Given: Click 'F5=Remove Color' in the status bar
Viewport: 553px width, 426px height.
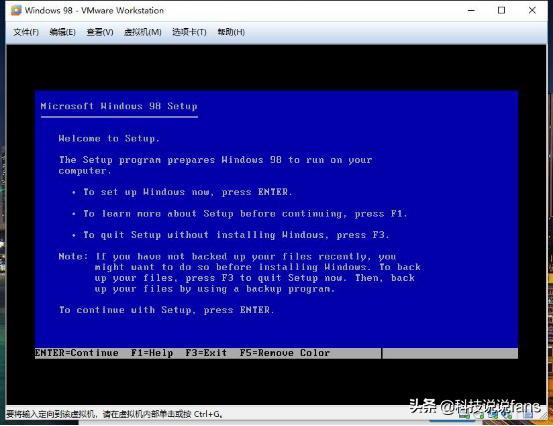Looking at the screenshot, I should pos(285,353).
